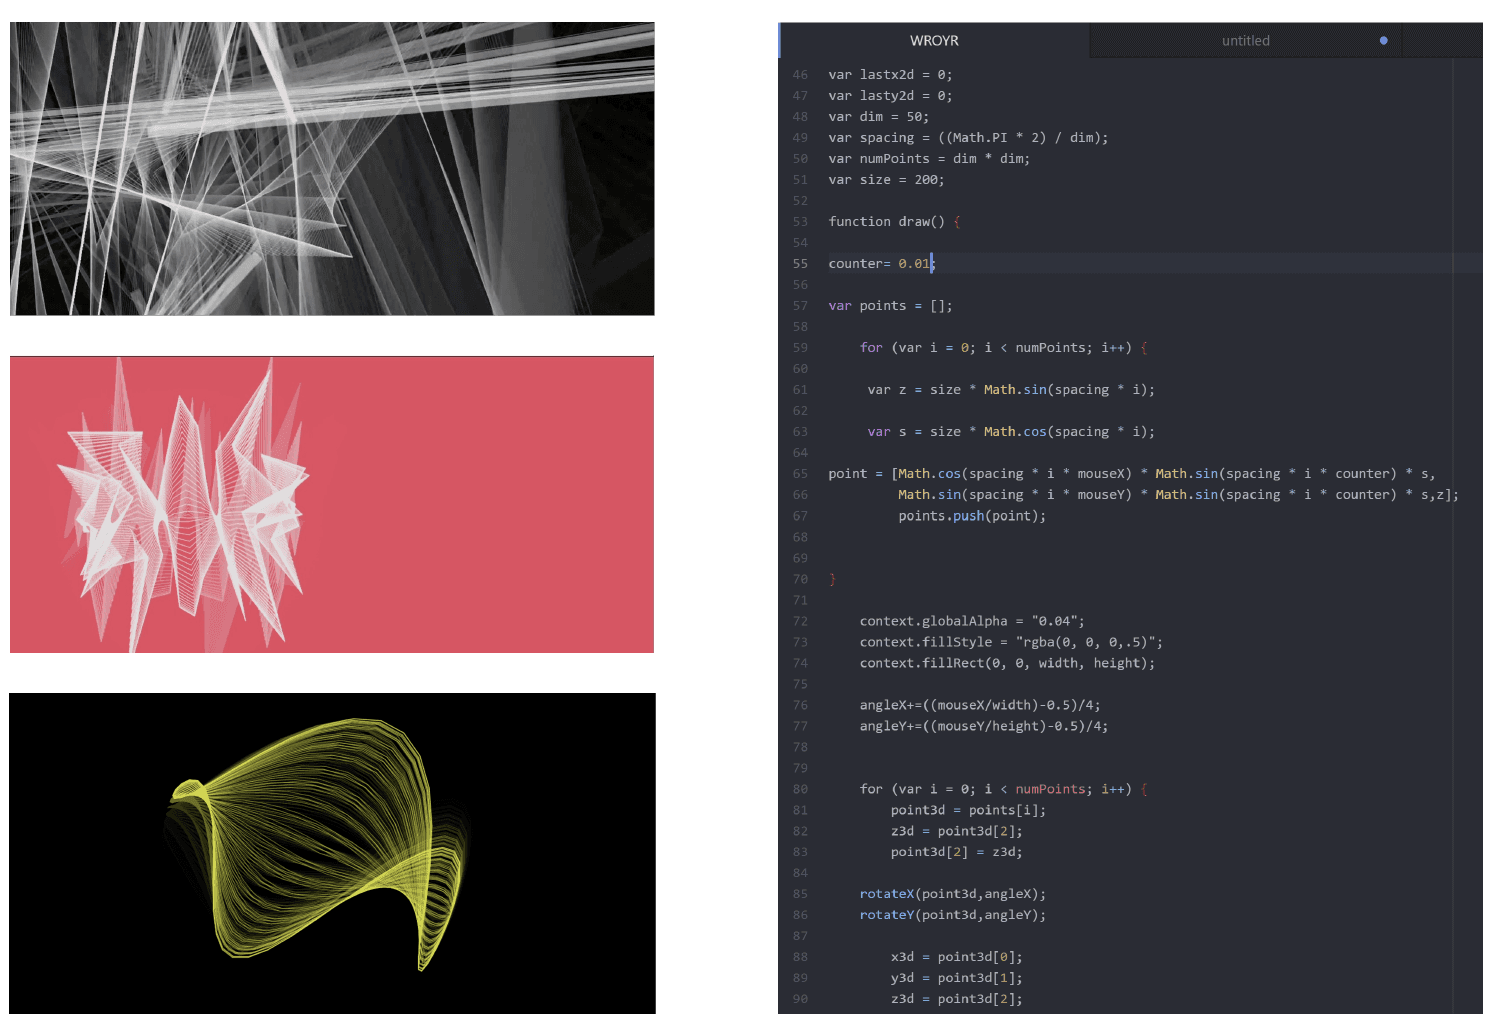Click the closing brace on line 70
1486x1034 pixels.
click(x=832, y=579)
